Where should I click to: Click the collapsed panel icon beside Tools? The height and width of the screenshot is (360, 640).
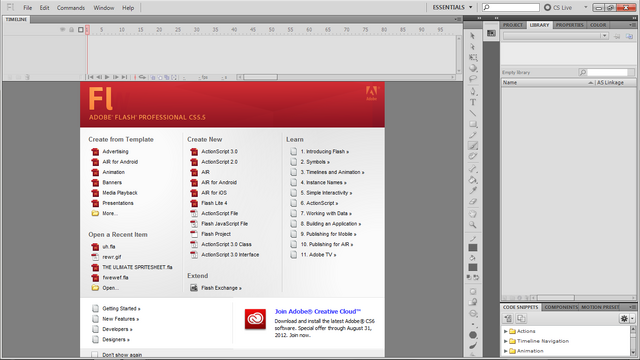tap(491, 33)
